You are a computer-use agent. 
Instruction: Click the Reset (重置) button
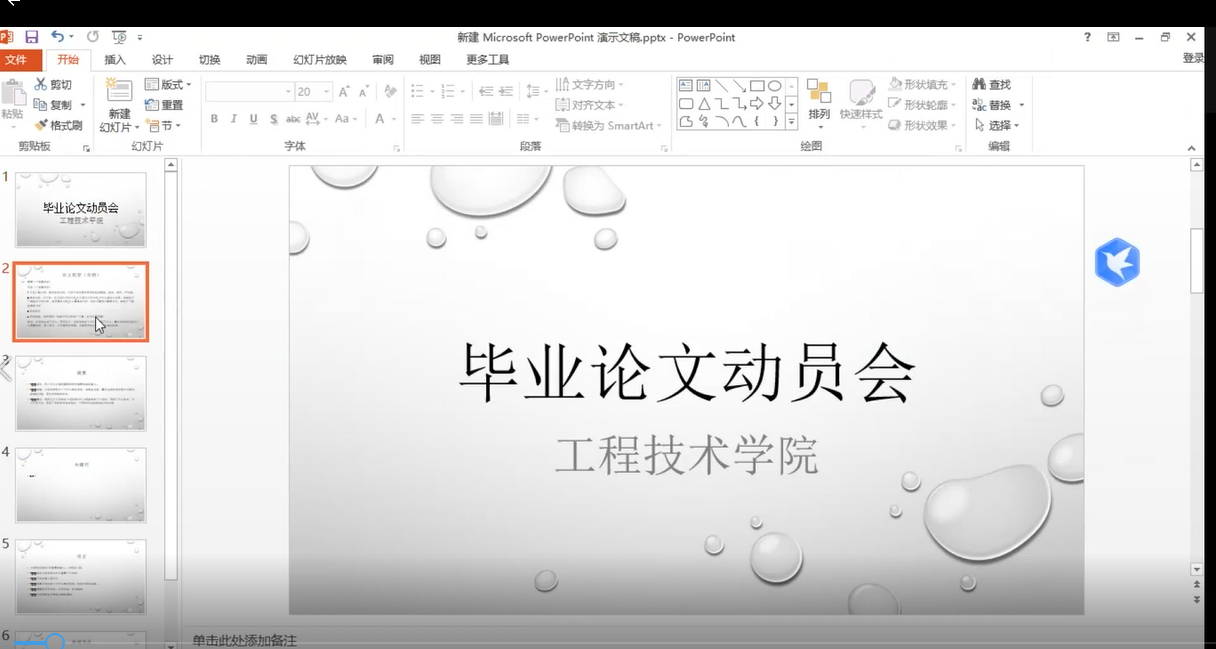[165, 105]
